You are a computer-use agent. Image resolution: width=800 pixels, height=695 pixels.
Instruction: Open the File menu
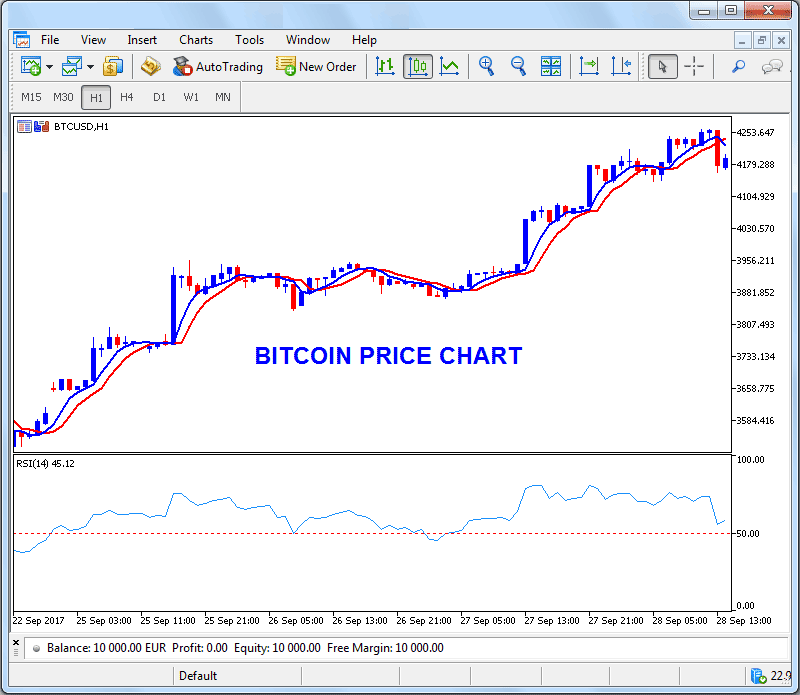[50, 40]
